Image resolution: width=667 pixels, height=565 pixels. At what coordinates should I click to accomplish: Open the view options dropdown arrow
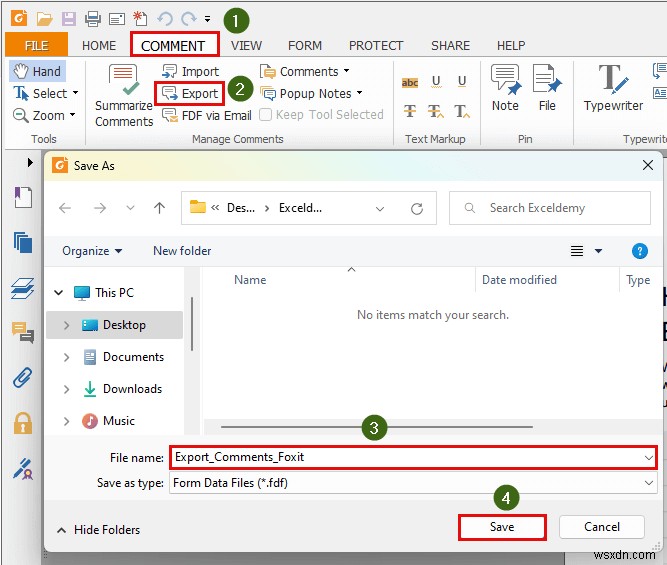(x=599, y=251)
